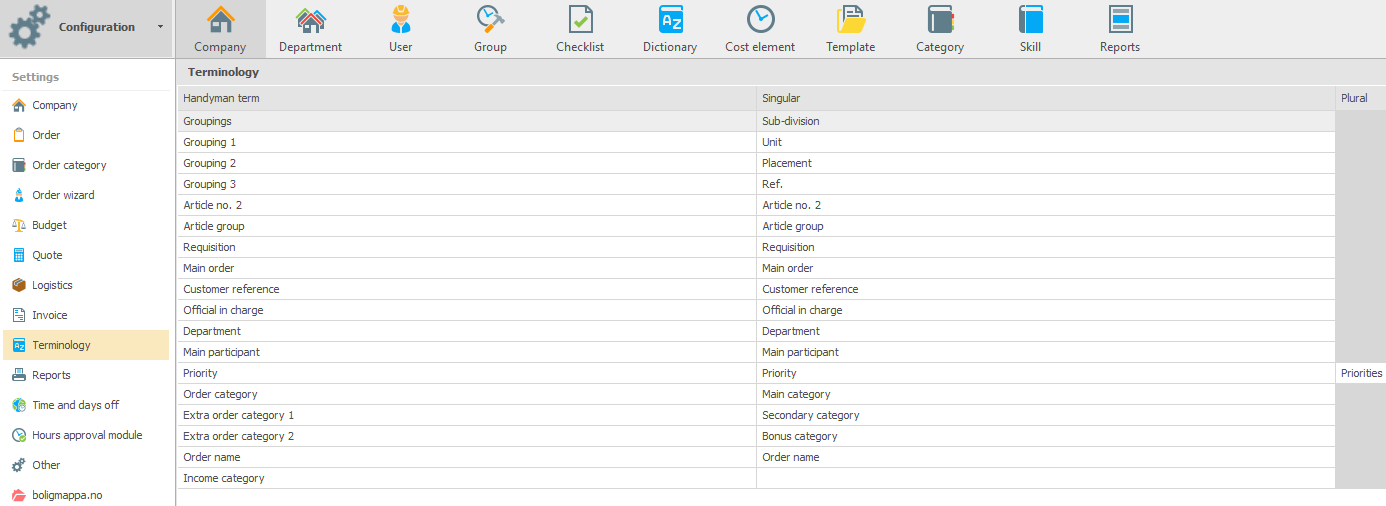Select the Priority term cell
The image size is (1386, 506).
[x=467, y=373]
